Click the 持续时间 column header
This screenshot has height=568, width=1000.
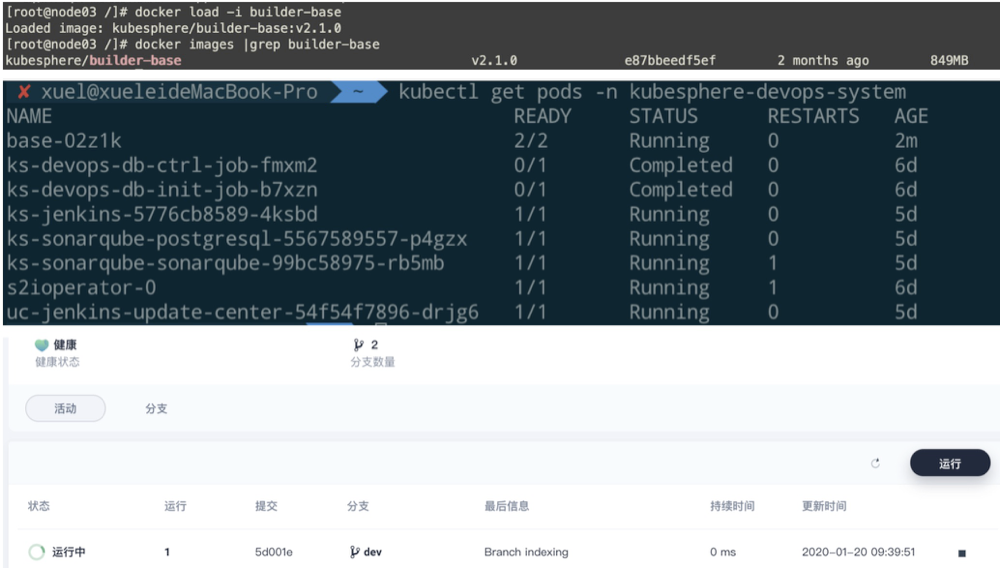(732, 506)
